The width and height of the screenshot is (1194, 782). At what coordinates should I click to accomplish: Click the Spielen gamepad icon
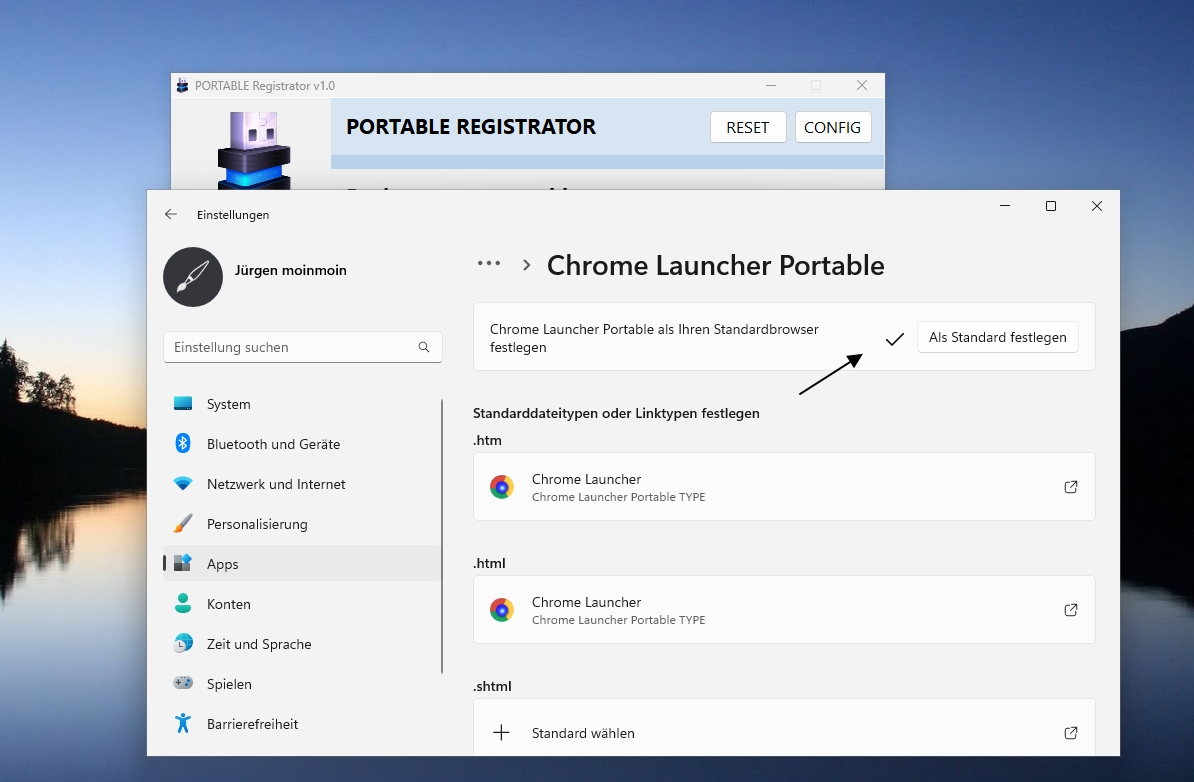coord(183,683)
